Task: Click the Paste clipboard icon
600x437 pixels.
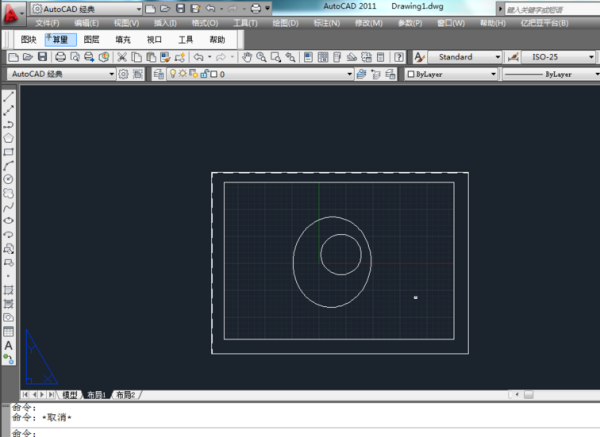Action: tap(151, 57)
